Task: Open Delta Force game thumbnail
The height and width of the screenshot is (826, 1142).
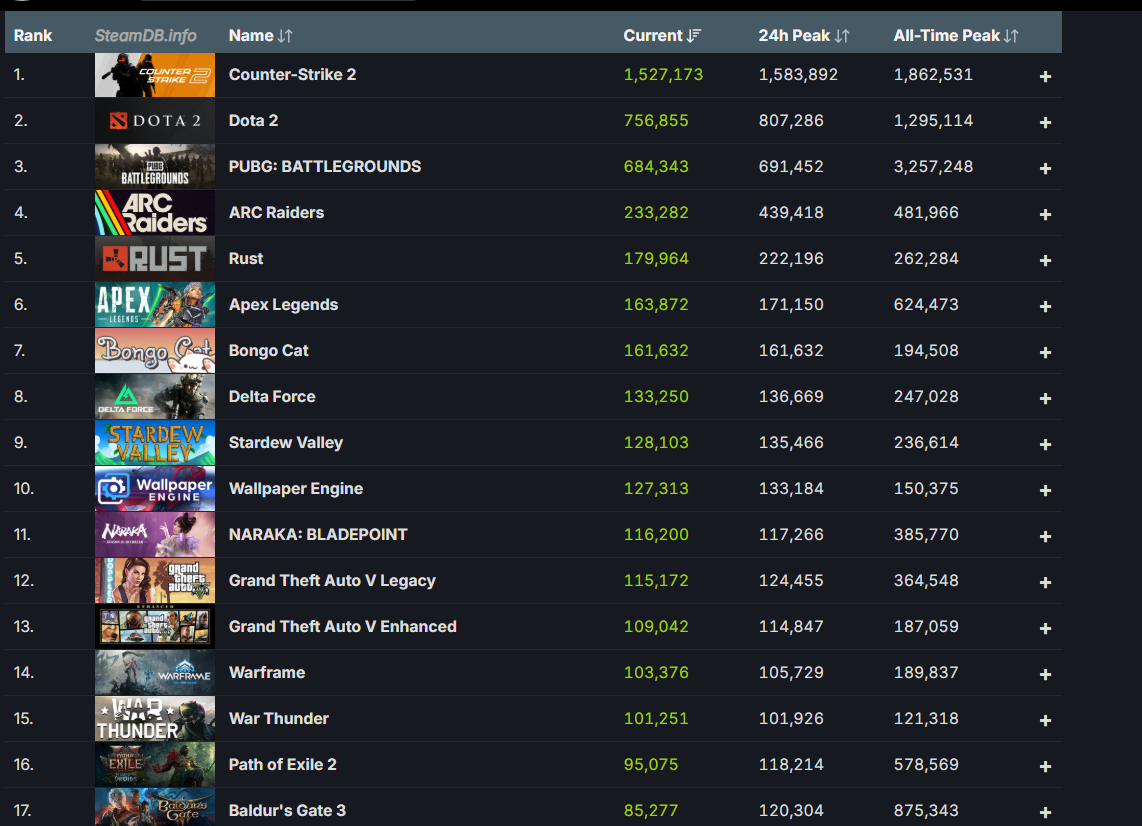Action: tap(154, 396)
